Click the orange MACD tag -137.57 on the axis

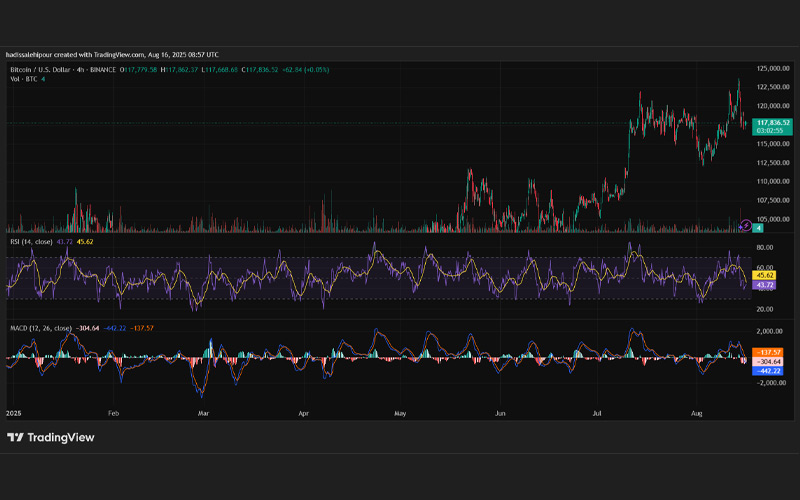coord(768,352)
